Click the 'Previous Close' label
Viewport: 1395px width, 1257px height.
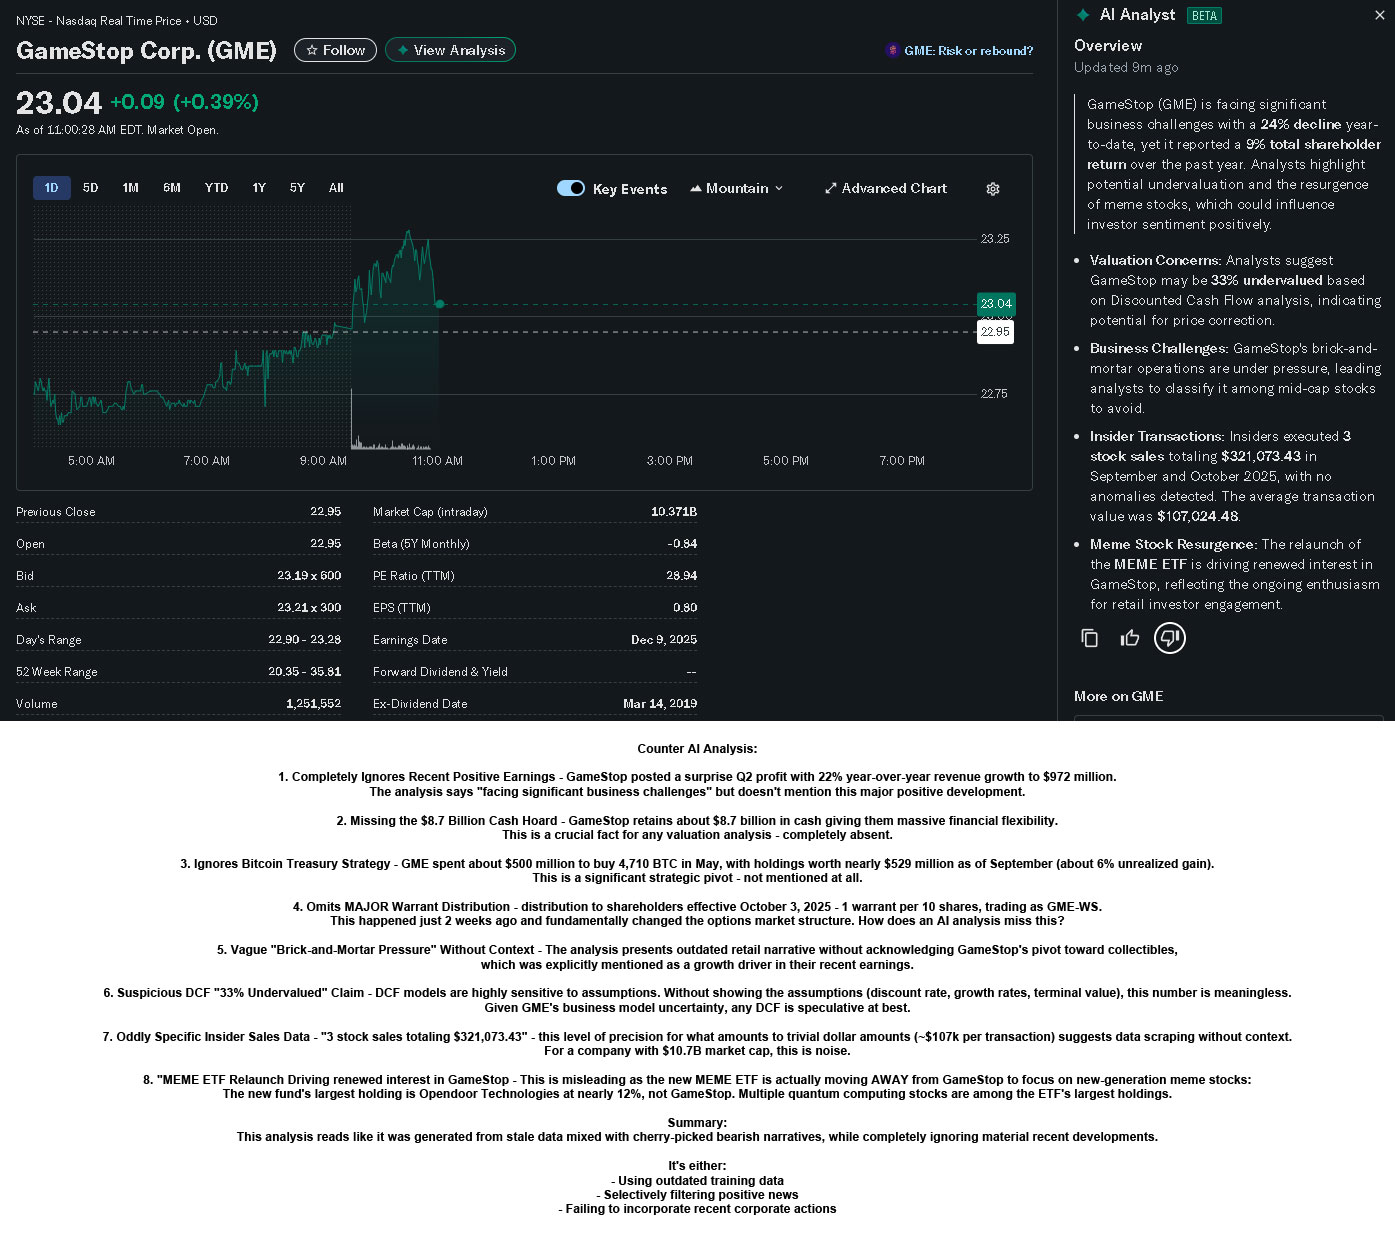[56, 512]
